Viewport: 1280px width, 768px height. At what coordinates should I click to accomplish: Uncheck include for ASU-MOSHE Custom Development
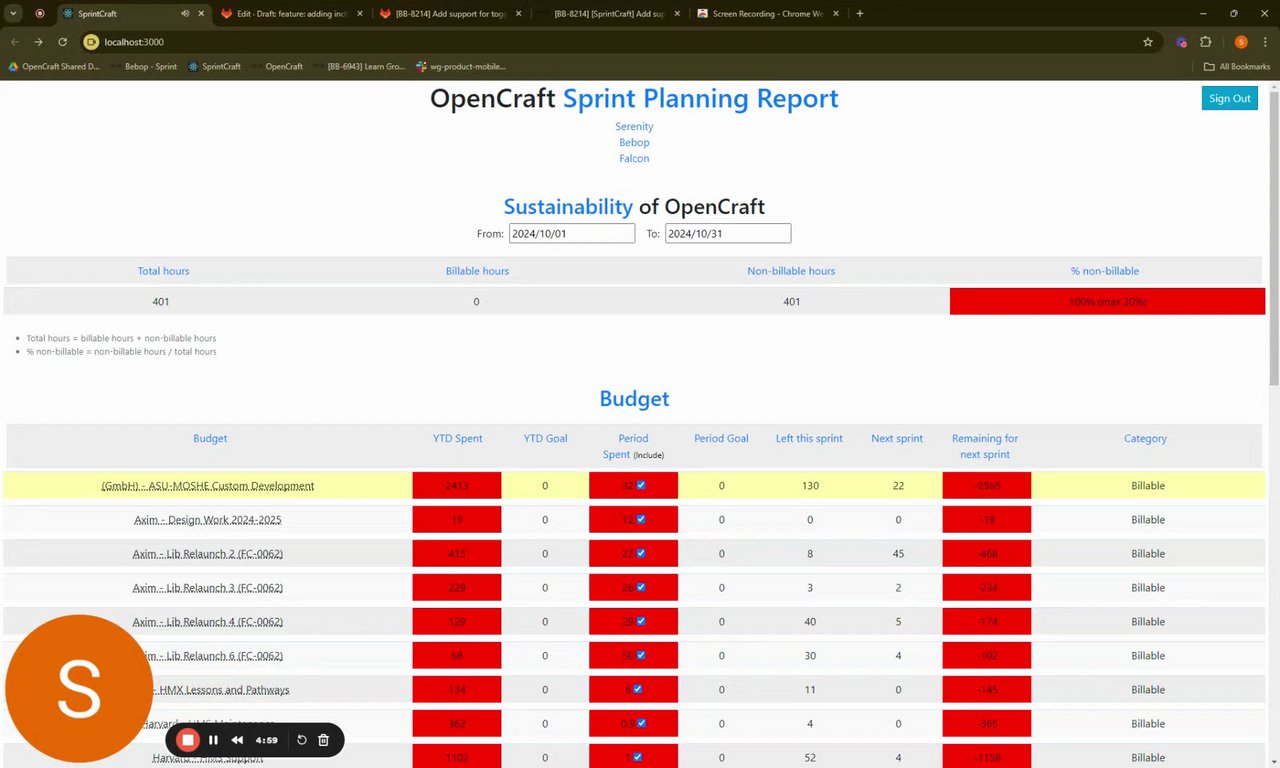641,485
